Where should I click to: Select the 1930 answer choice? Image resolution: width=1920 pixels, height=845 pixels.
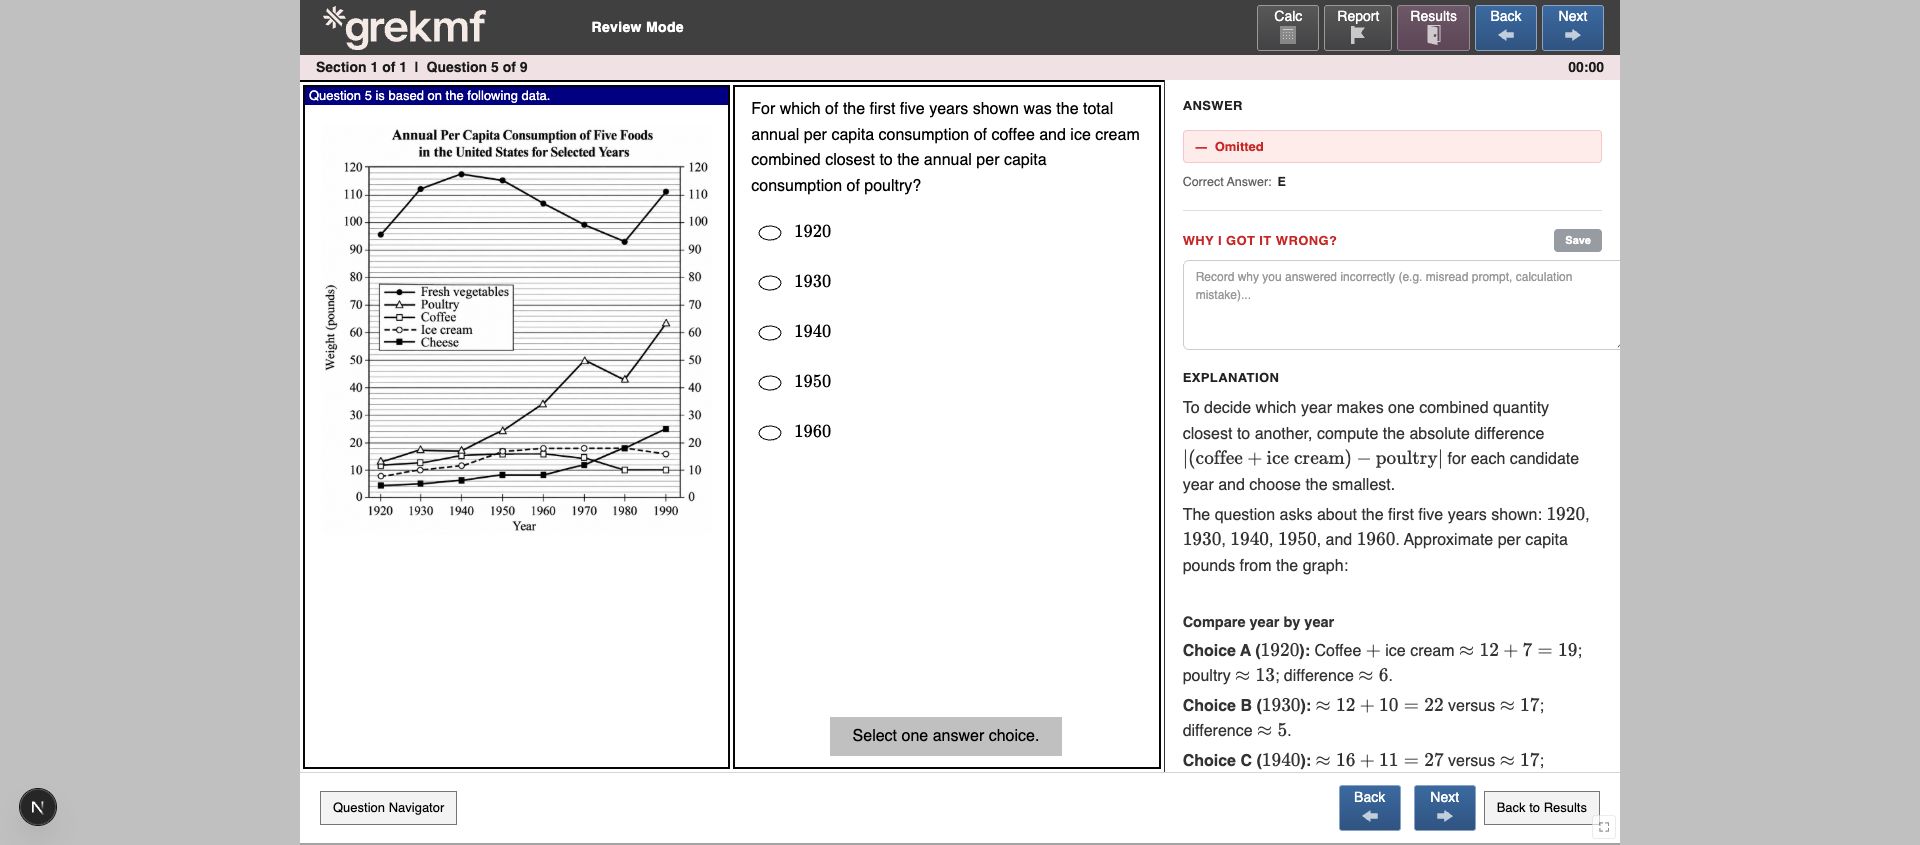point(770,283)
